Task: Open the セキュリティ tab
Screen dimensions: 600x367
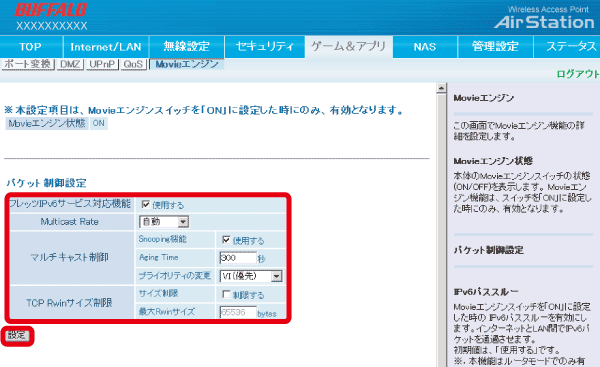Action: (x=265, y=47)
